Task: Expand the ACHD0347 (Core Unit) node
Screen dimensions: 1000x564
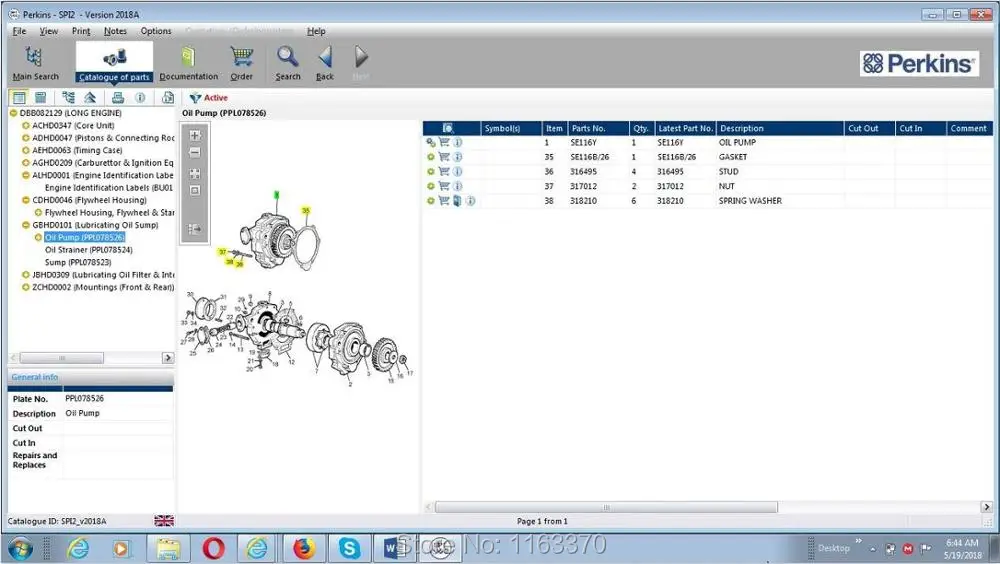Action: [26, 126]
